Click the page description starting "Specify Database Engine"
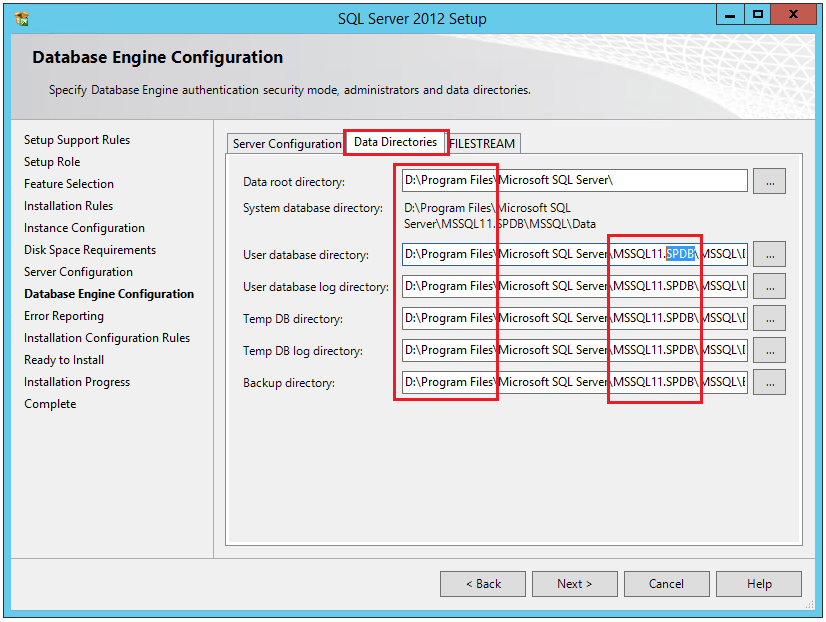 [x=290, y=90]
